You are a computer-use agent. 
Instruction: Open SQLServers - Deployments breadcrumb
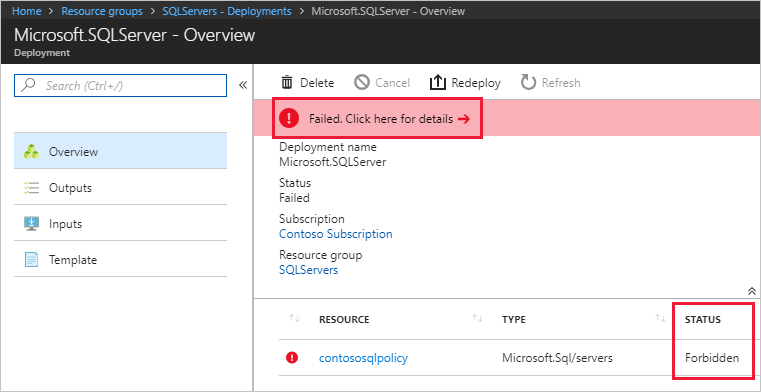click(227, 11)
